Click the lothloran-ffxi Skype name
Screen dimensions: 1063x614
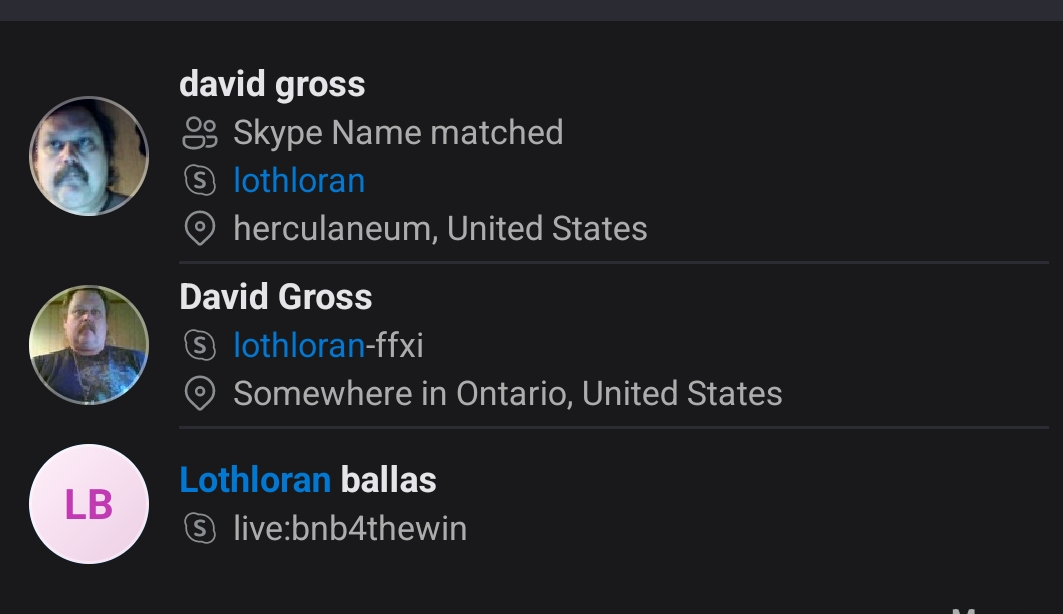click(x=328, y=346)
